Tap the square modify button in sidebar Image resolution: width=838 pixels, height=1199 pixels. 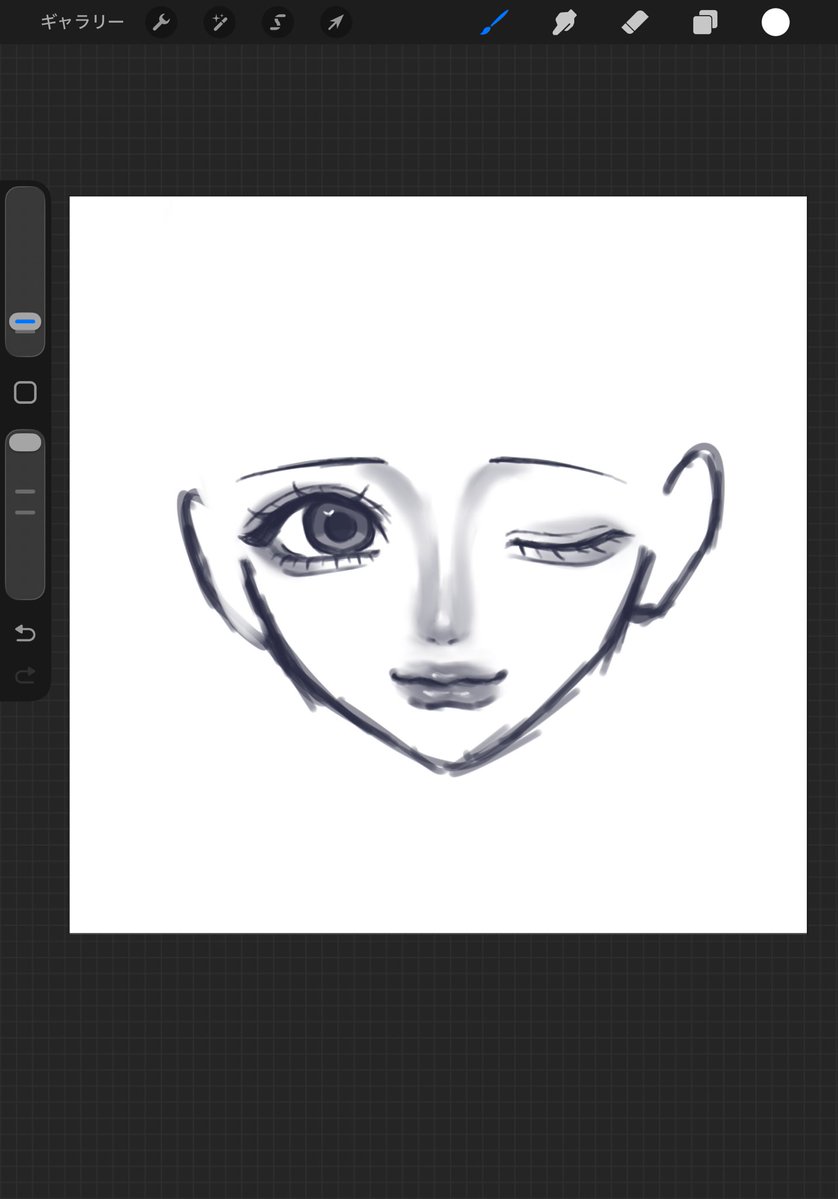point(25,392)
